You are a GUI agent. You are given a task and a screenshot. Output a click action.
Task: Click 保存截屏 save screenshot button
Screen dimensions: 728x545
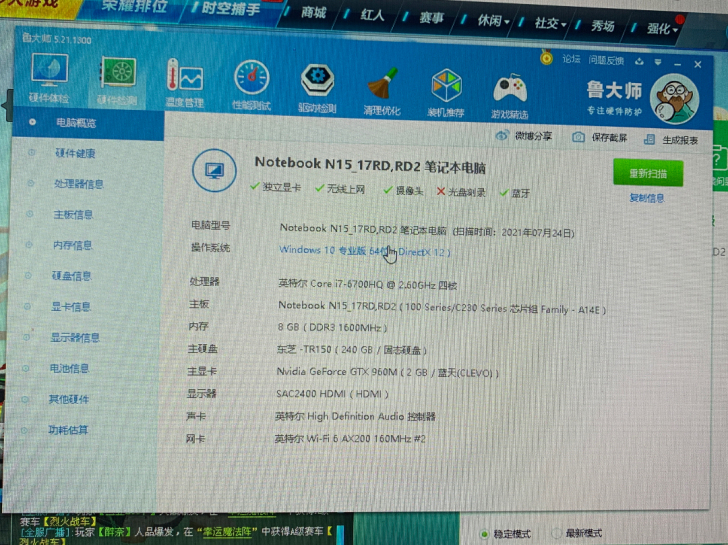tap(609, 138)
